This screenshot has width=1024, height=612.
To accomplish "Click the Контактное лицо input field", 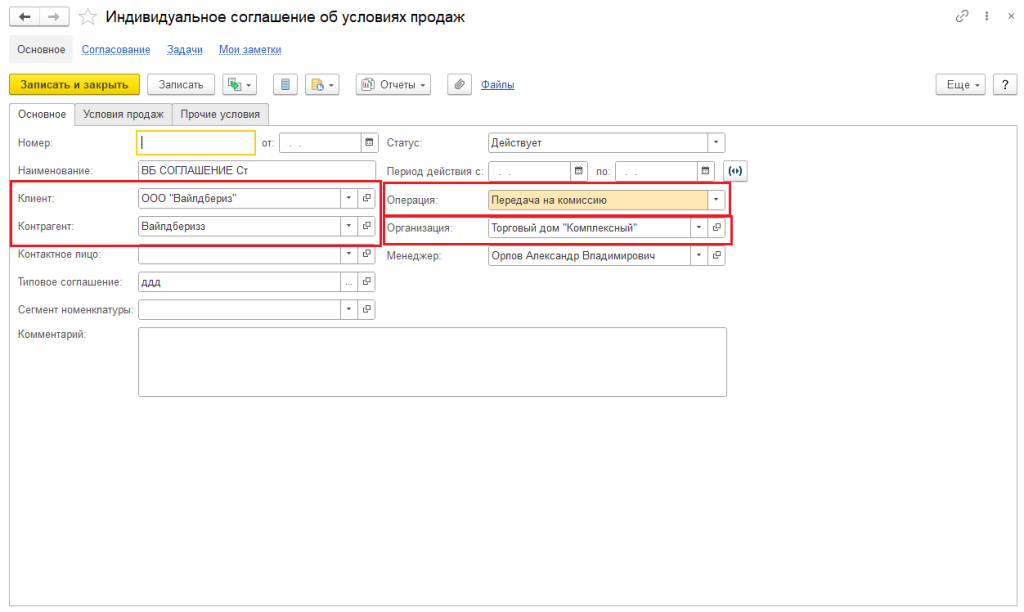I will coord(239,253).
